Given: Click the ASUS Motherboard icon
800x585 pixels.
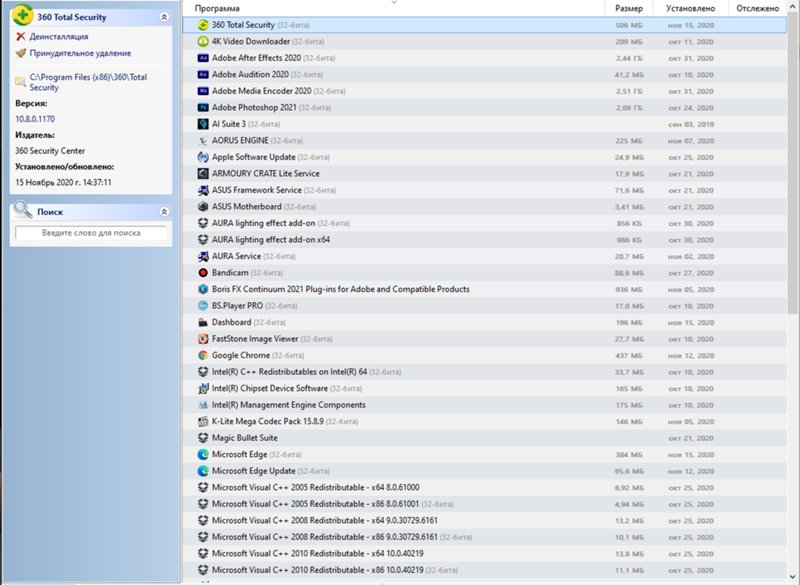Looking at the screenshot, I should pyautogui.click(x=203, y=207).
